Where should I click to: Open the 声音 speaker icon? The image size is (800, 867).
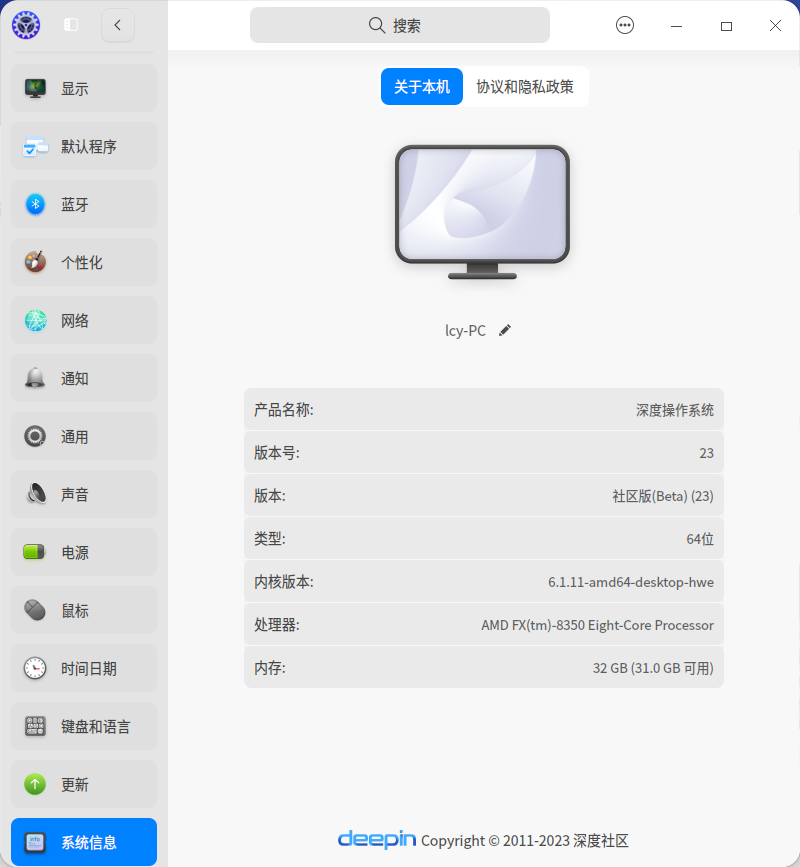tap(35, 494)
